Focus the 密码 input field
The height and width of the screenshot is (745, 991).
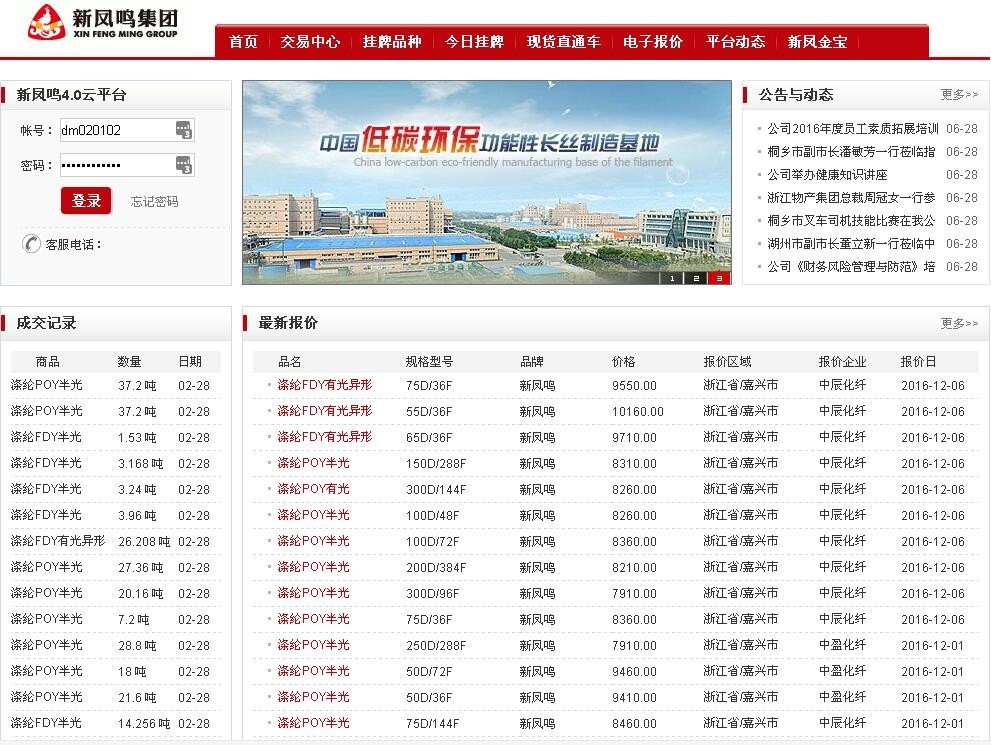point(127,165)
